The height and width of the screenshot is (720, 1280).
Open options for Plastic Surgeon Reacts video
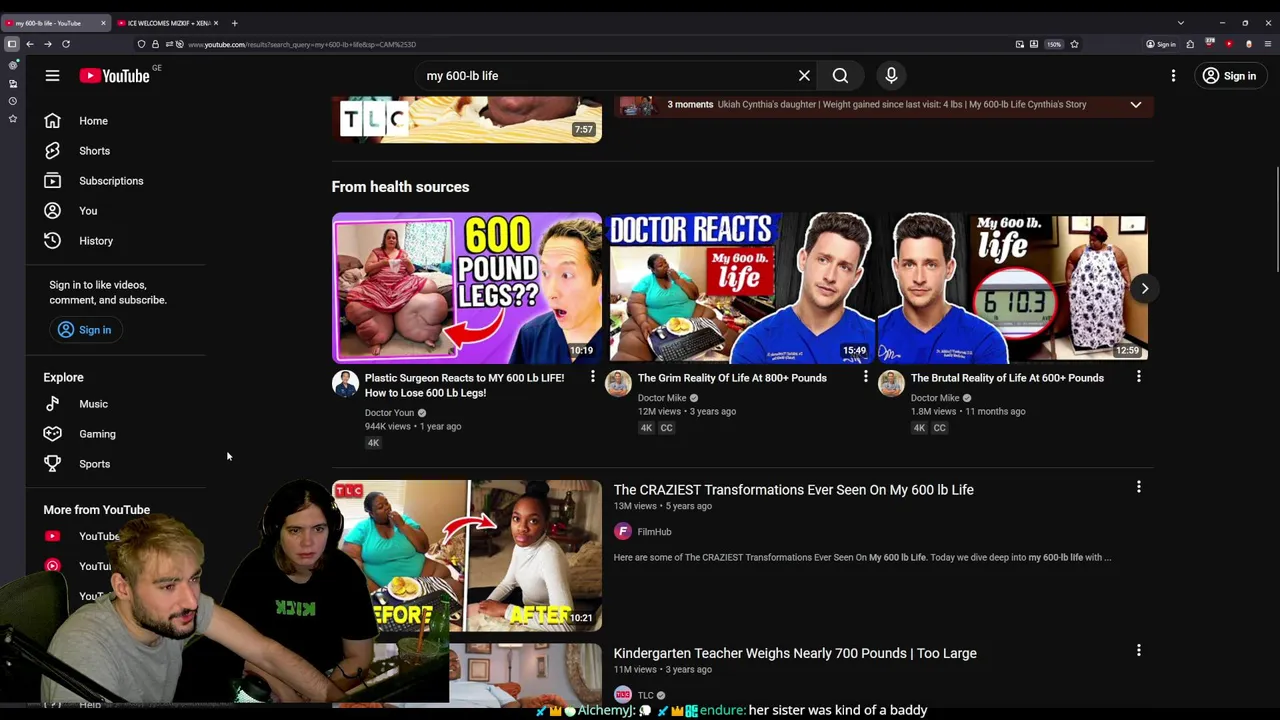pyautogui.click(x=592, y=377)
